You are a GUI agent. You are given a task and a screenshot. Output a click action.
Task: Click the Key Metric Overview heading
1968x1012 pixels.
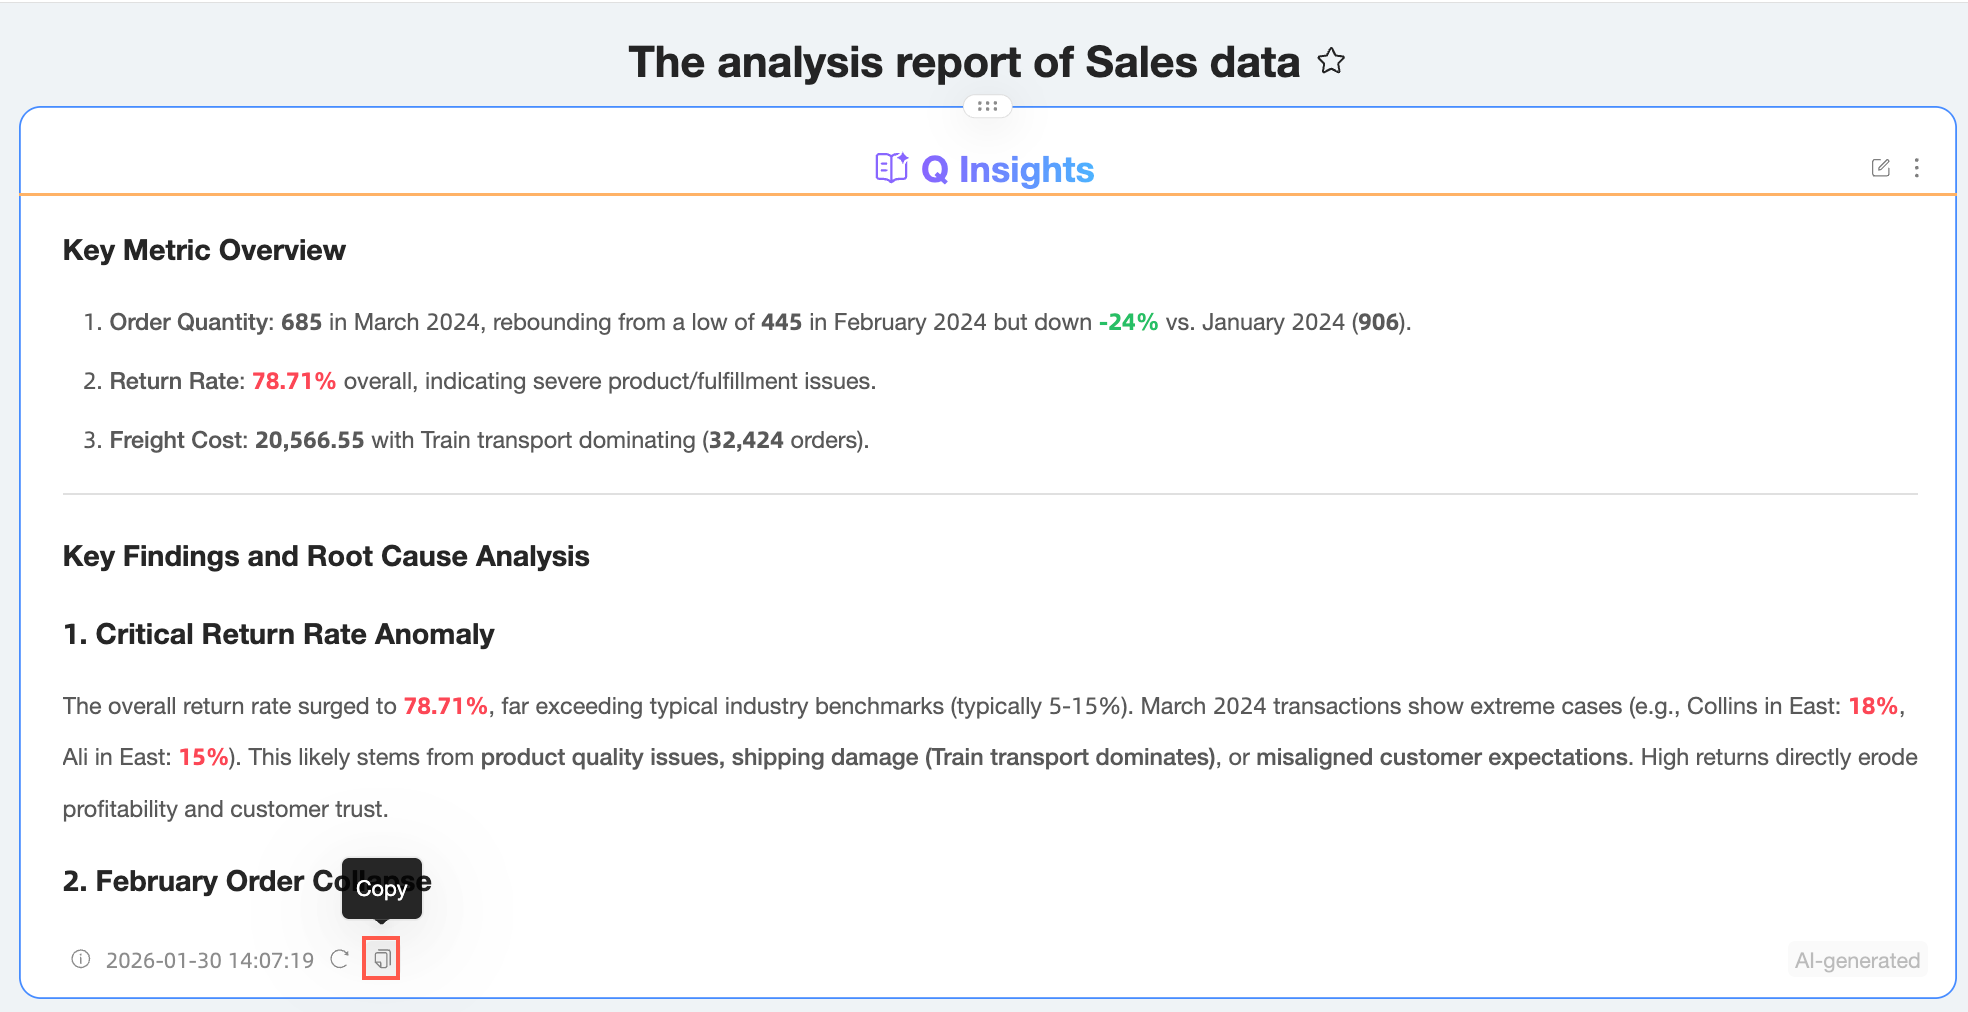point(204,250)
